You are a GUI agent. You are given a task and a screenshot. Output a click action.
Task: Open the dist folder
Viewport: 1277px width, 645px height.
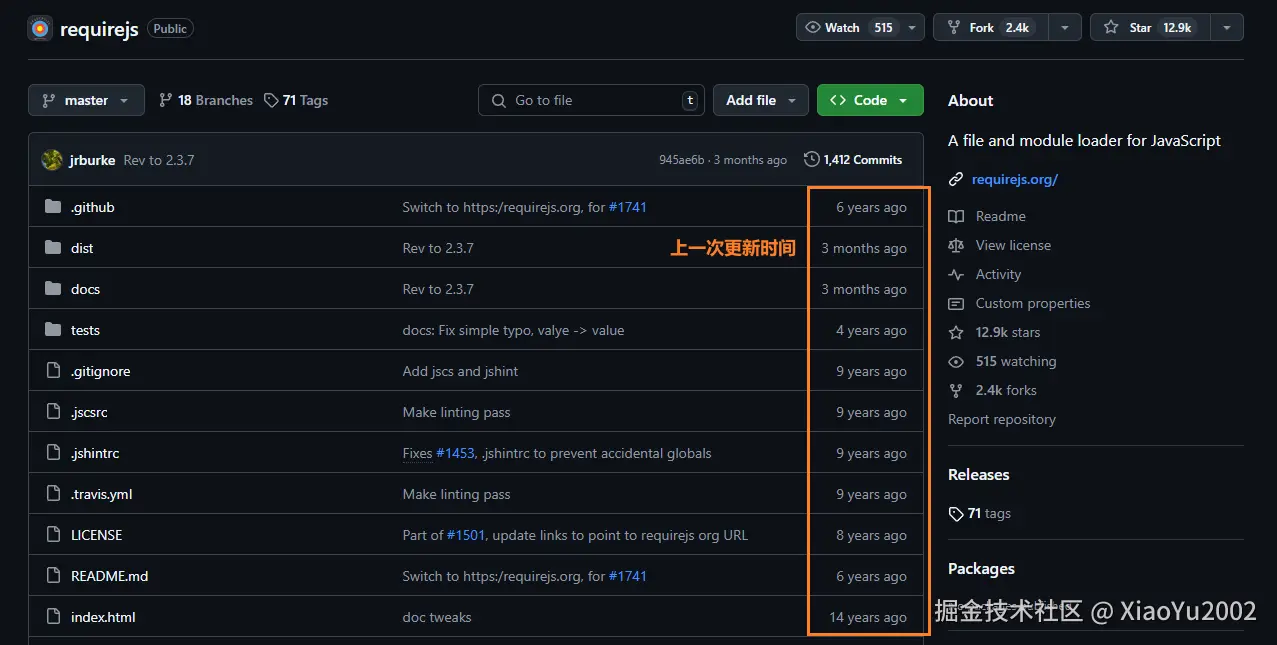[x=82, y=248]
